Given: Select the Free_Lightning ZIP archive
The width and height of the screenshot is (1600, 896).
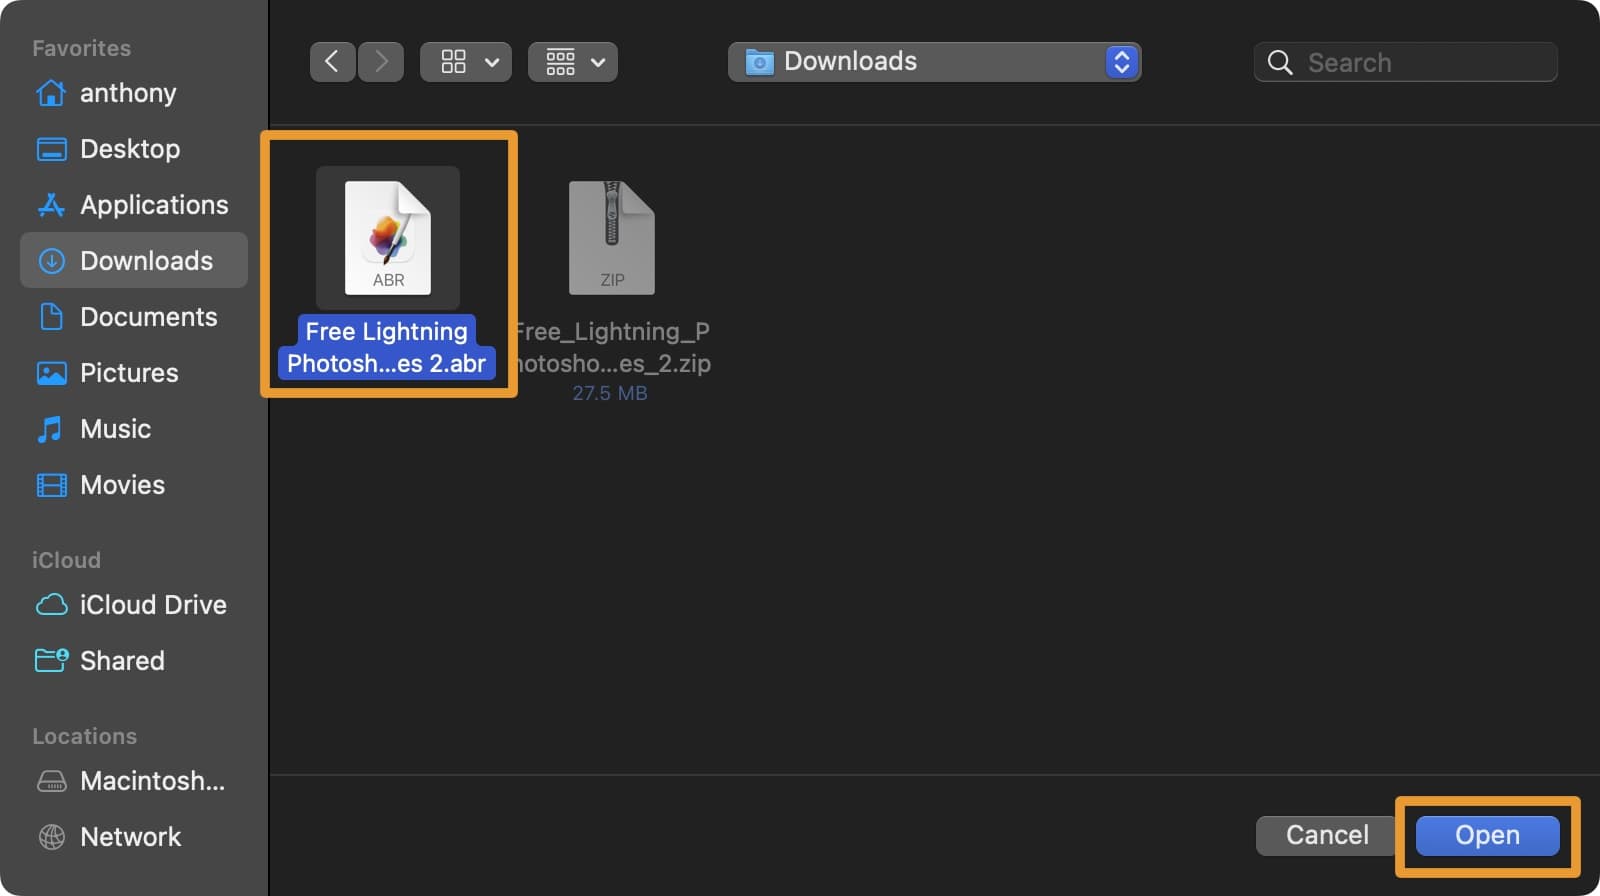Looking at the screenshot, I should pos(611,238).
